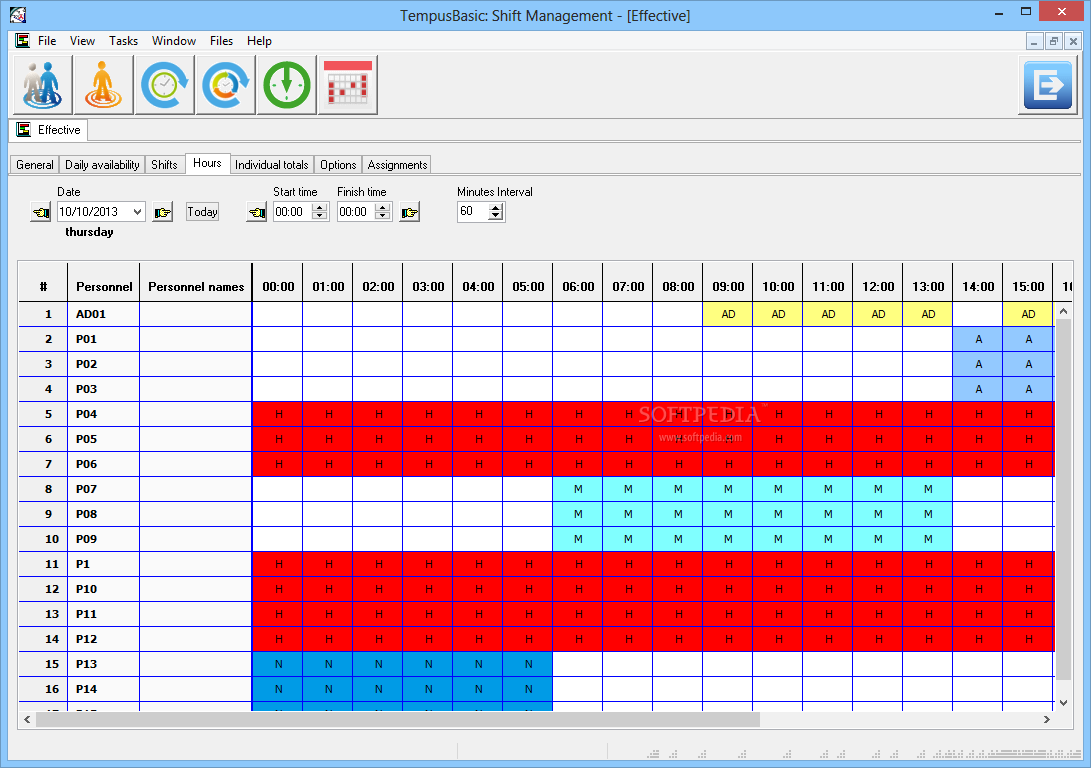The height and width of the screenshot is (768, 1091).
Task: Click the Minutes Interval field
Action: (473, 212)
